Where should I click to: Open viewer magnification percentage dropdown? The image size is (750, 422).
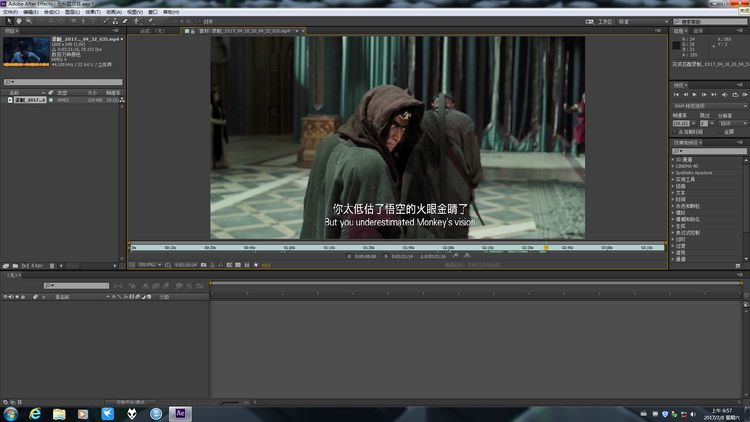coord(150,265)
